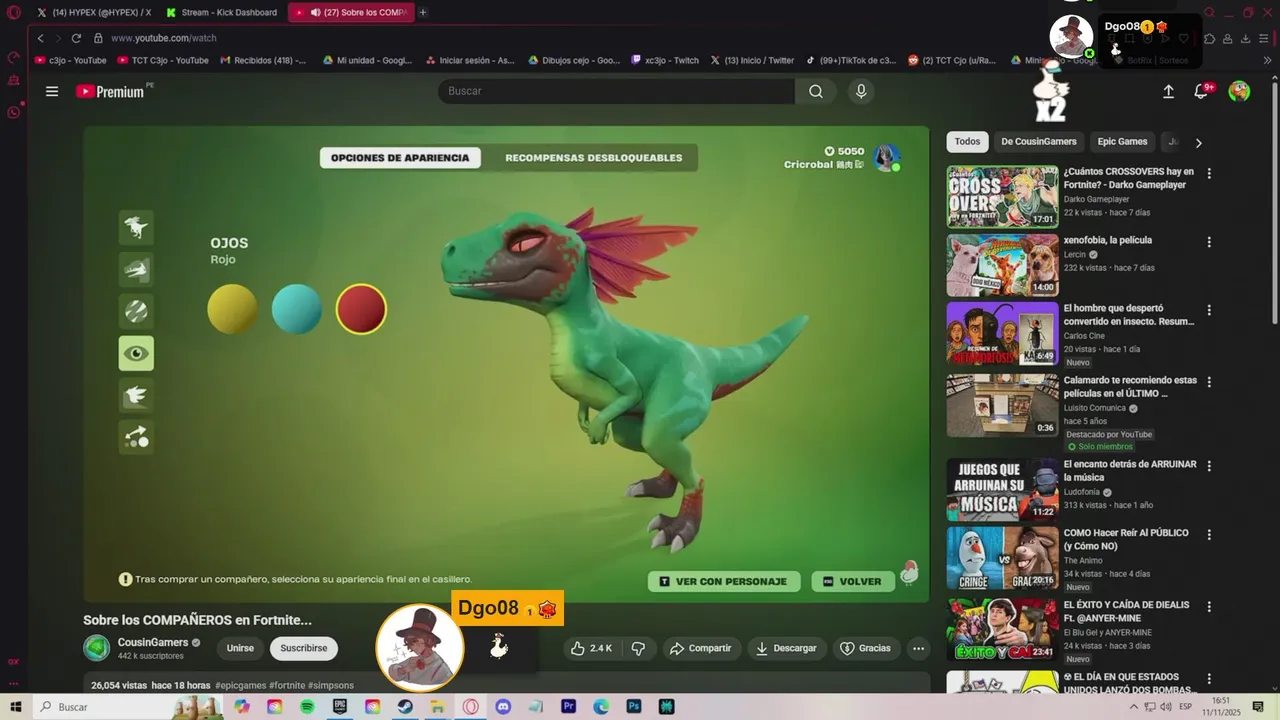The height and width of the screenshot is (720, 1280).
Task: Open Premiere Pro from the taskbar
Action: coord(568,707)
